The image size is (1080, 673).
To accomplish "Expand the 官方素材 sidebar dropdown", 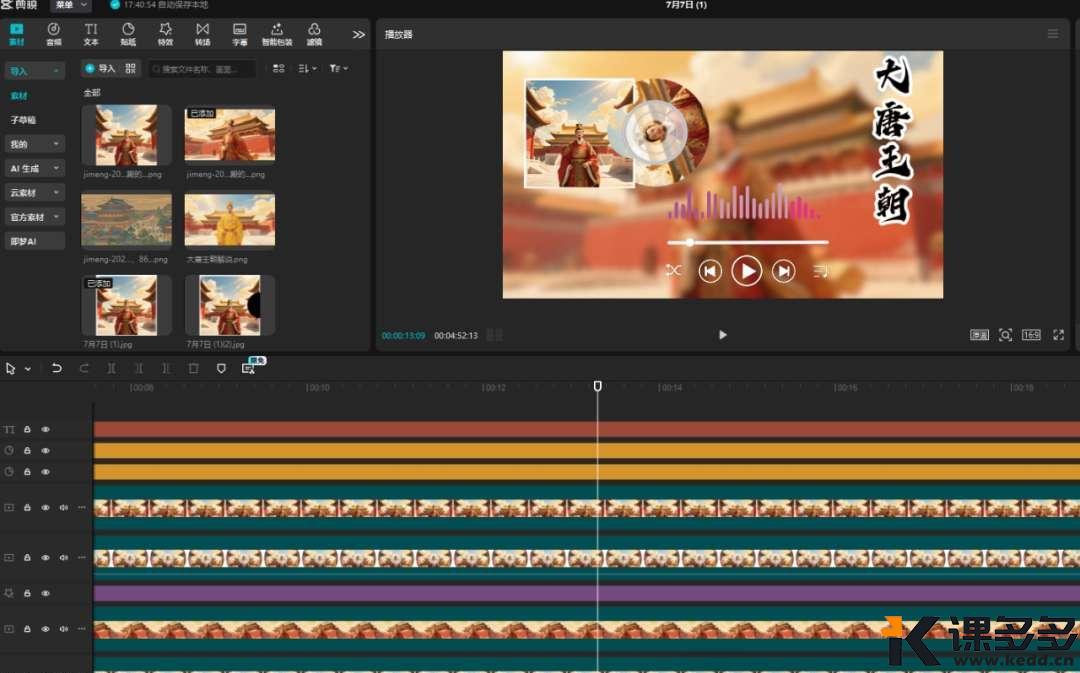I will (x=35, y=217).
